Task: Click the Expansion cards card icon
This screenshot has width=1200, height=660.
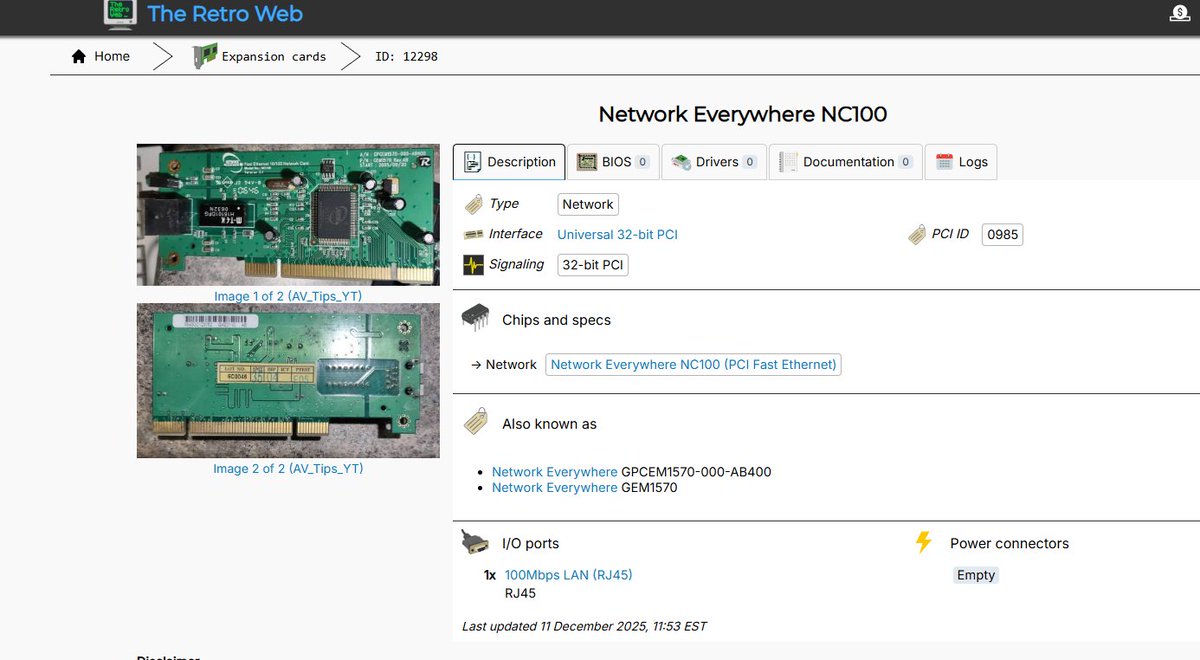Action: pos(205,56)
